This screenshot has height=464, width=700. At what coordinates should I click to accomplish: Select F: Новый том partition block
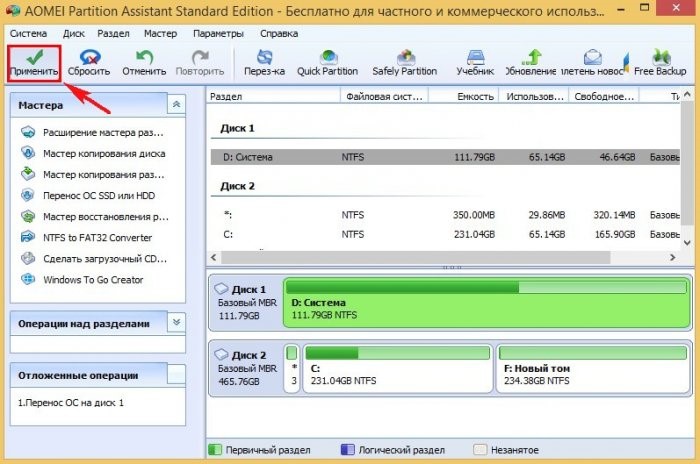pyautogui.click(x=593, y=368)
